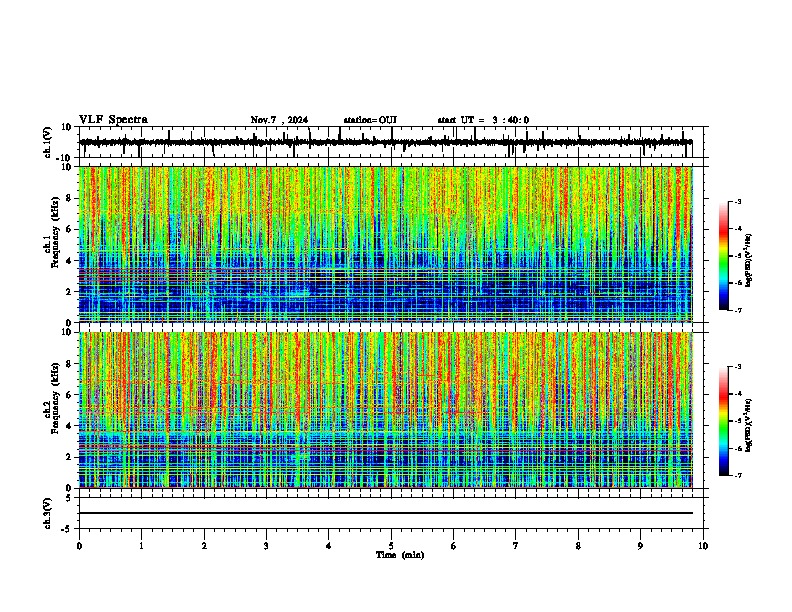Screen dimensions: 792x612
Task: Click the flat line in ch.3 panel
Action: 386,513
